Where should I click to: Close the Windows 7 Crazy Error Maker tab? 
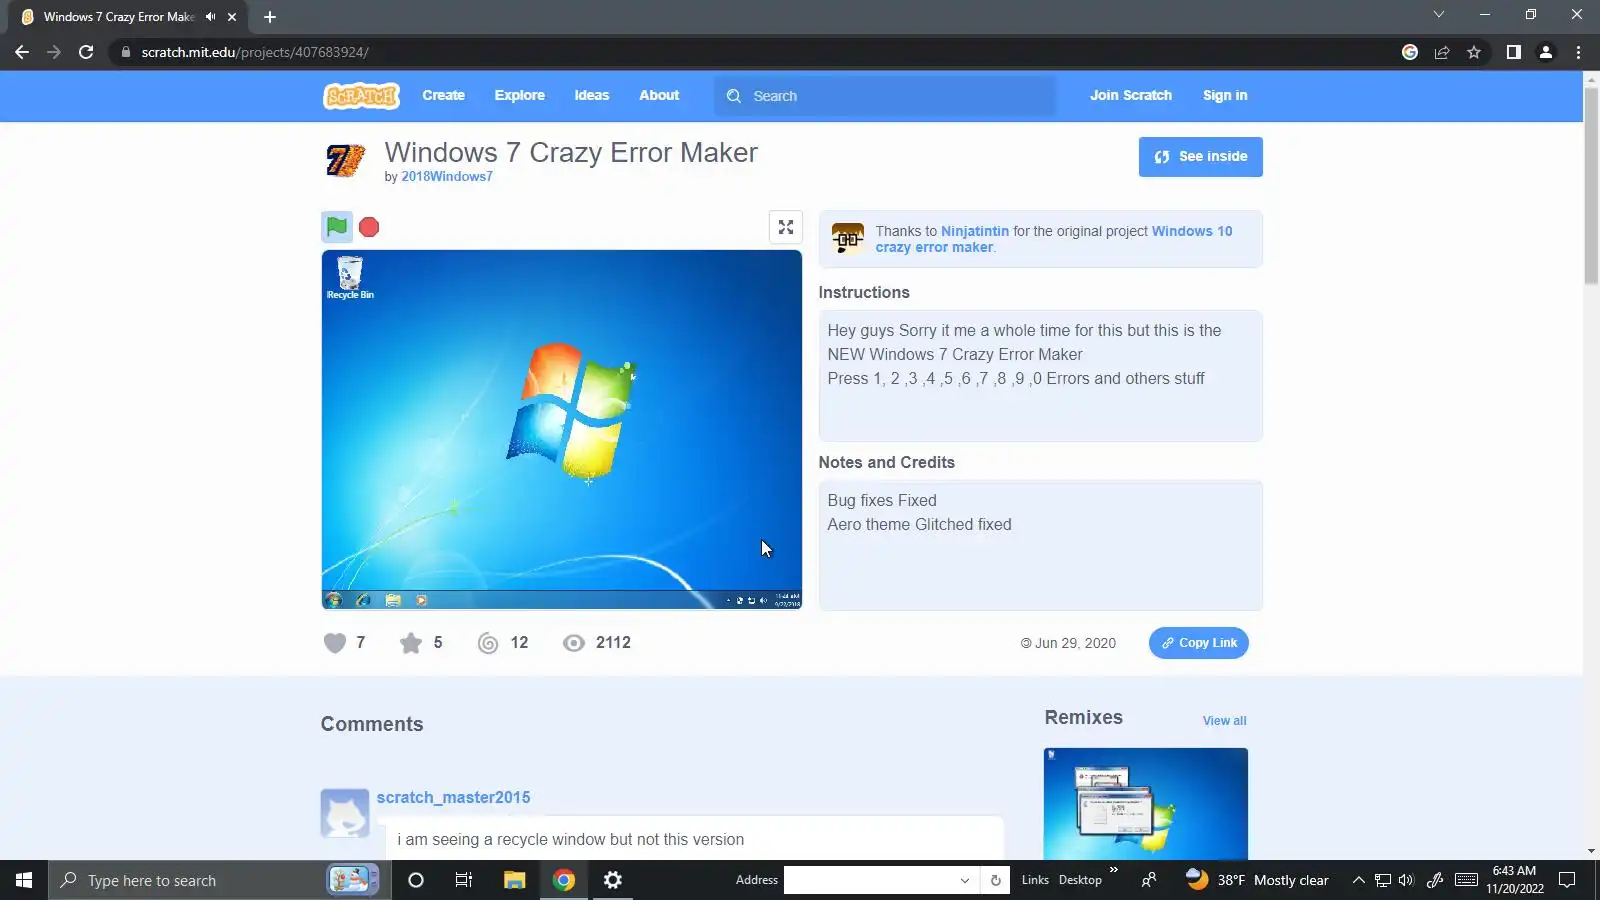click(x=232, y=17)
